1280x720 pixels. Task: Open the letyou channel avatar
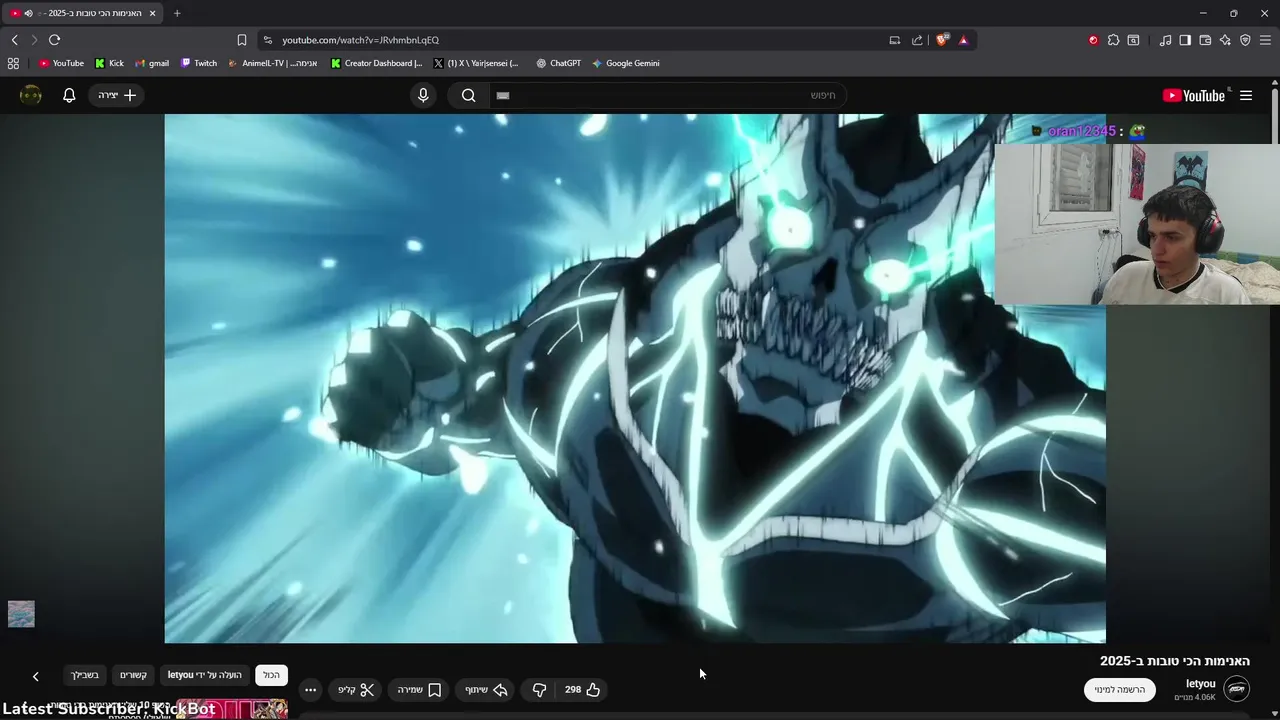click(1237, 689)
